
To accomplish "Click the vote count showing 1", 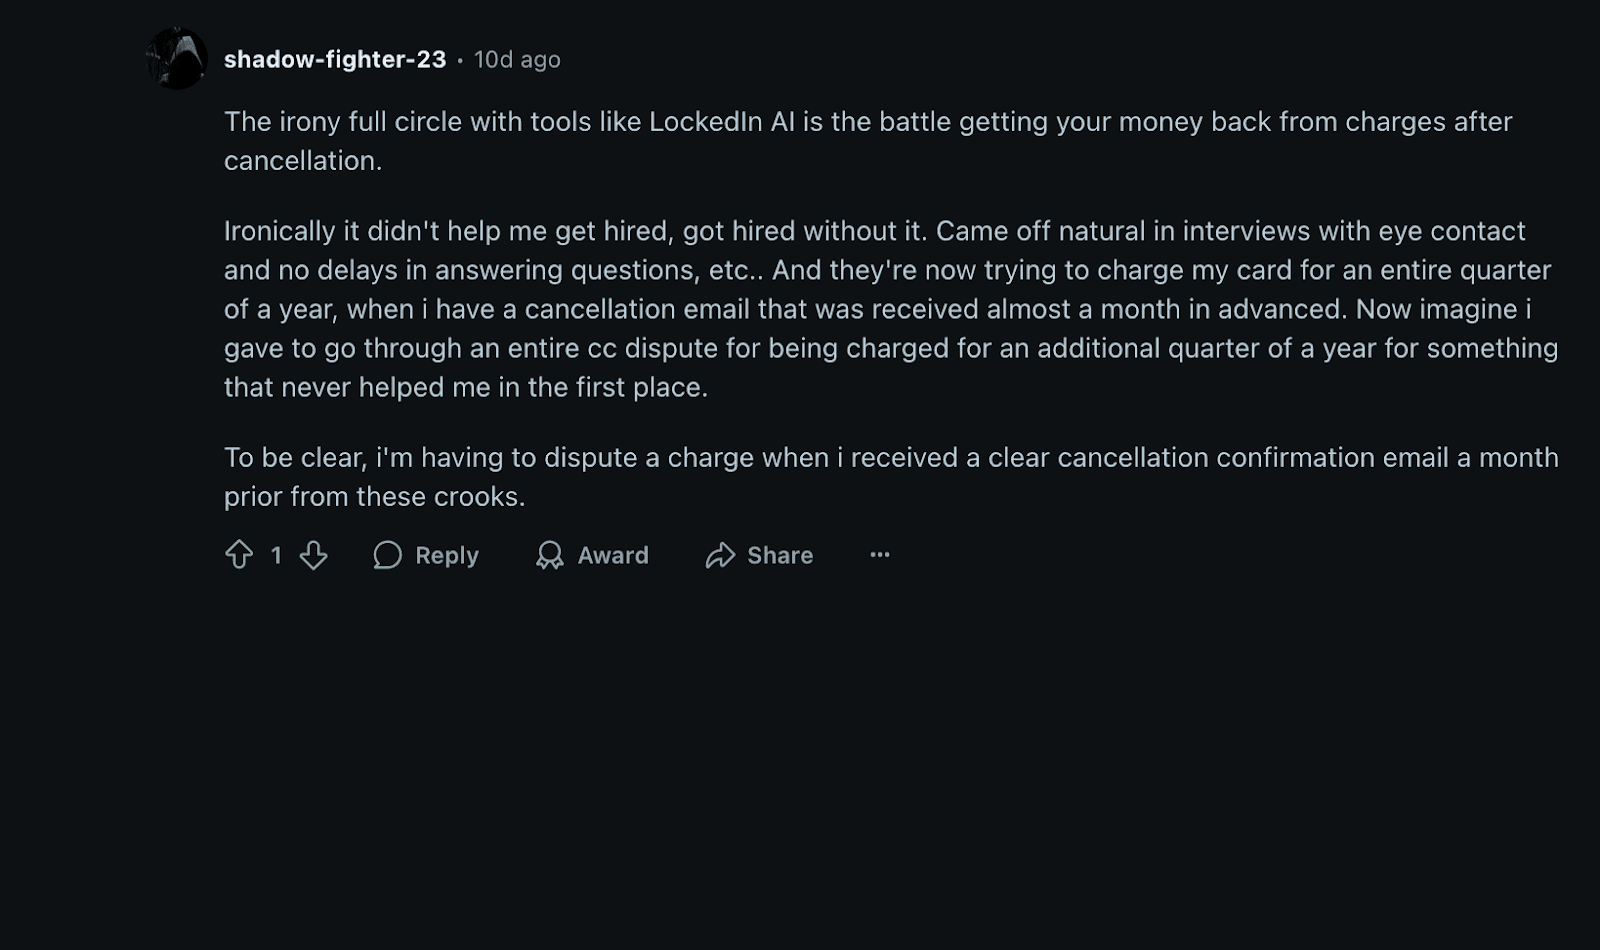I will click(x=277, y=555).
